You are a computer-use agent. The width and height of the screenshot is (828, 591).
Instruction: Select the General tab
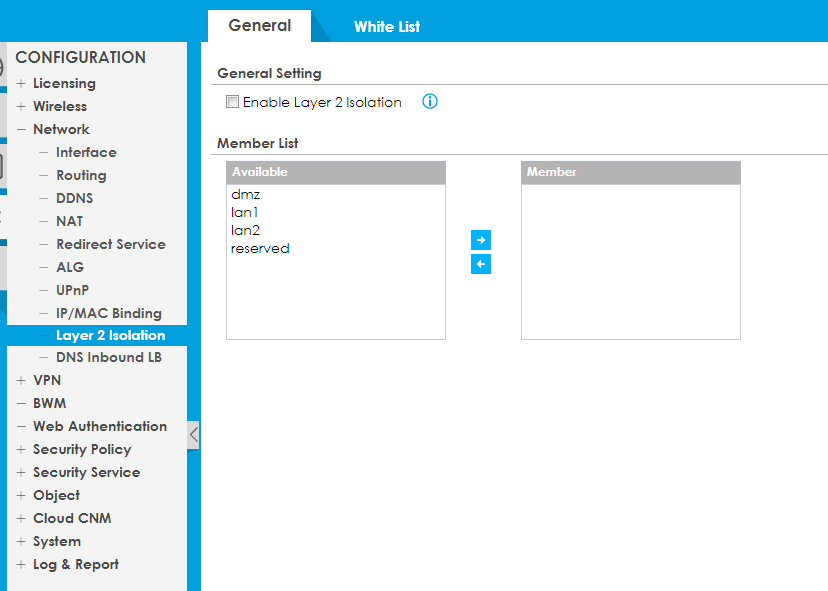pos(259,26)
